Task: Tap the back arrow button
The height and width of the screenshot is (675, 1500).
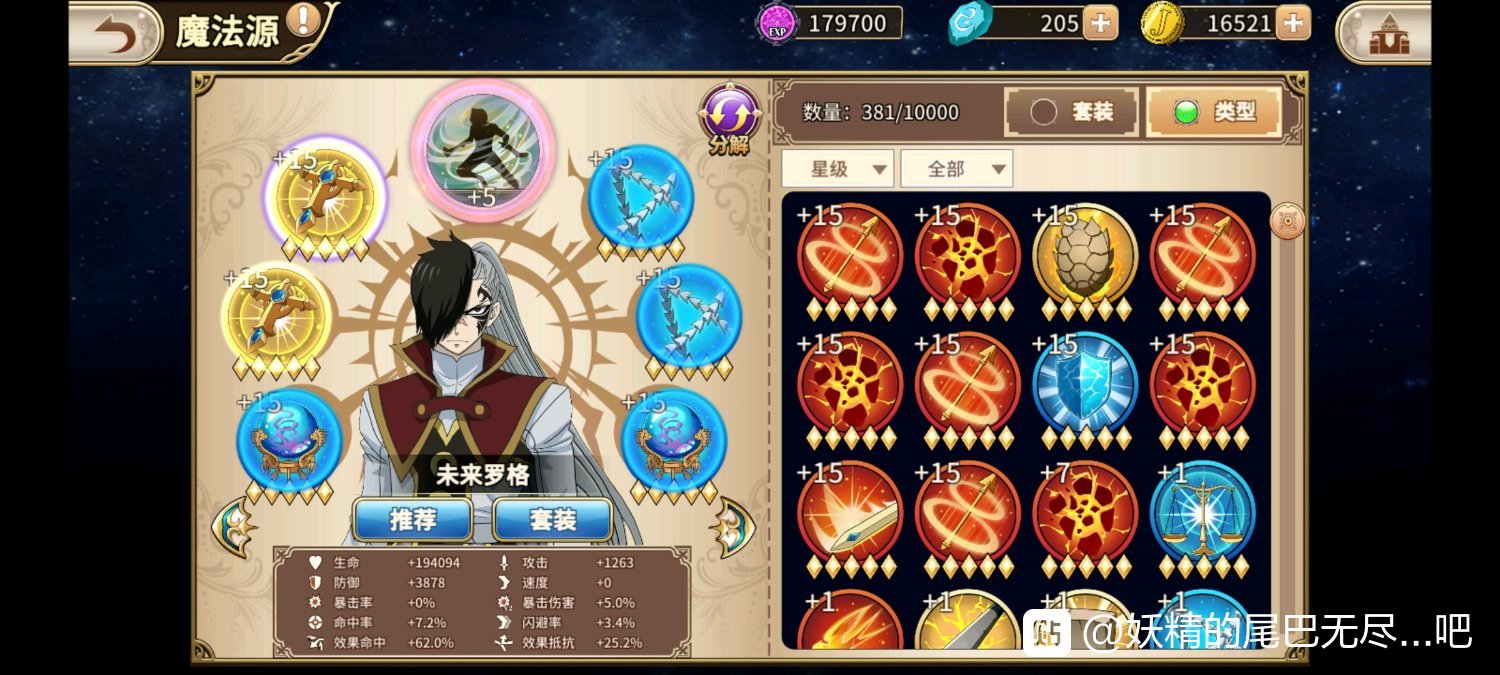Action: click(115, 33)
